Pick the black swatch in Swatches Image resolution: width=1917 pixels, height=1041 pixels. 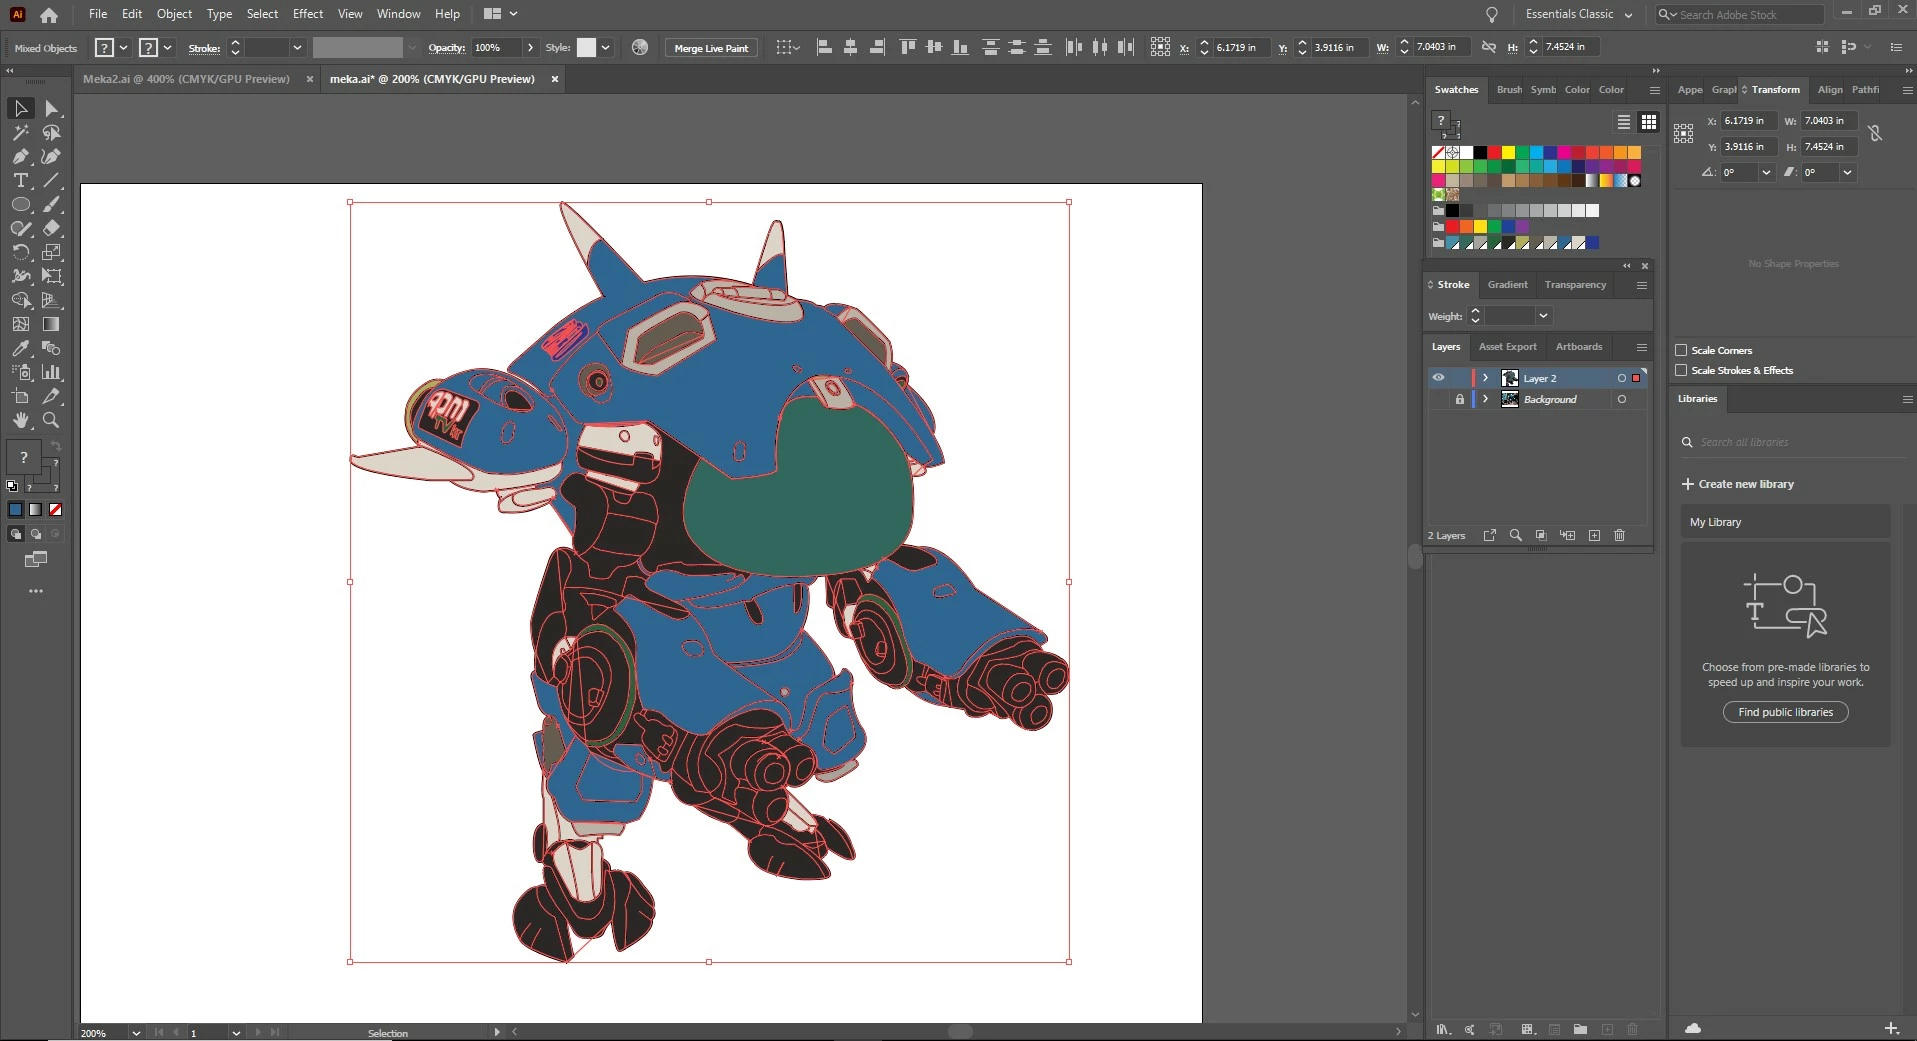click(1480, 153)
